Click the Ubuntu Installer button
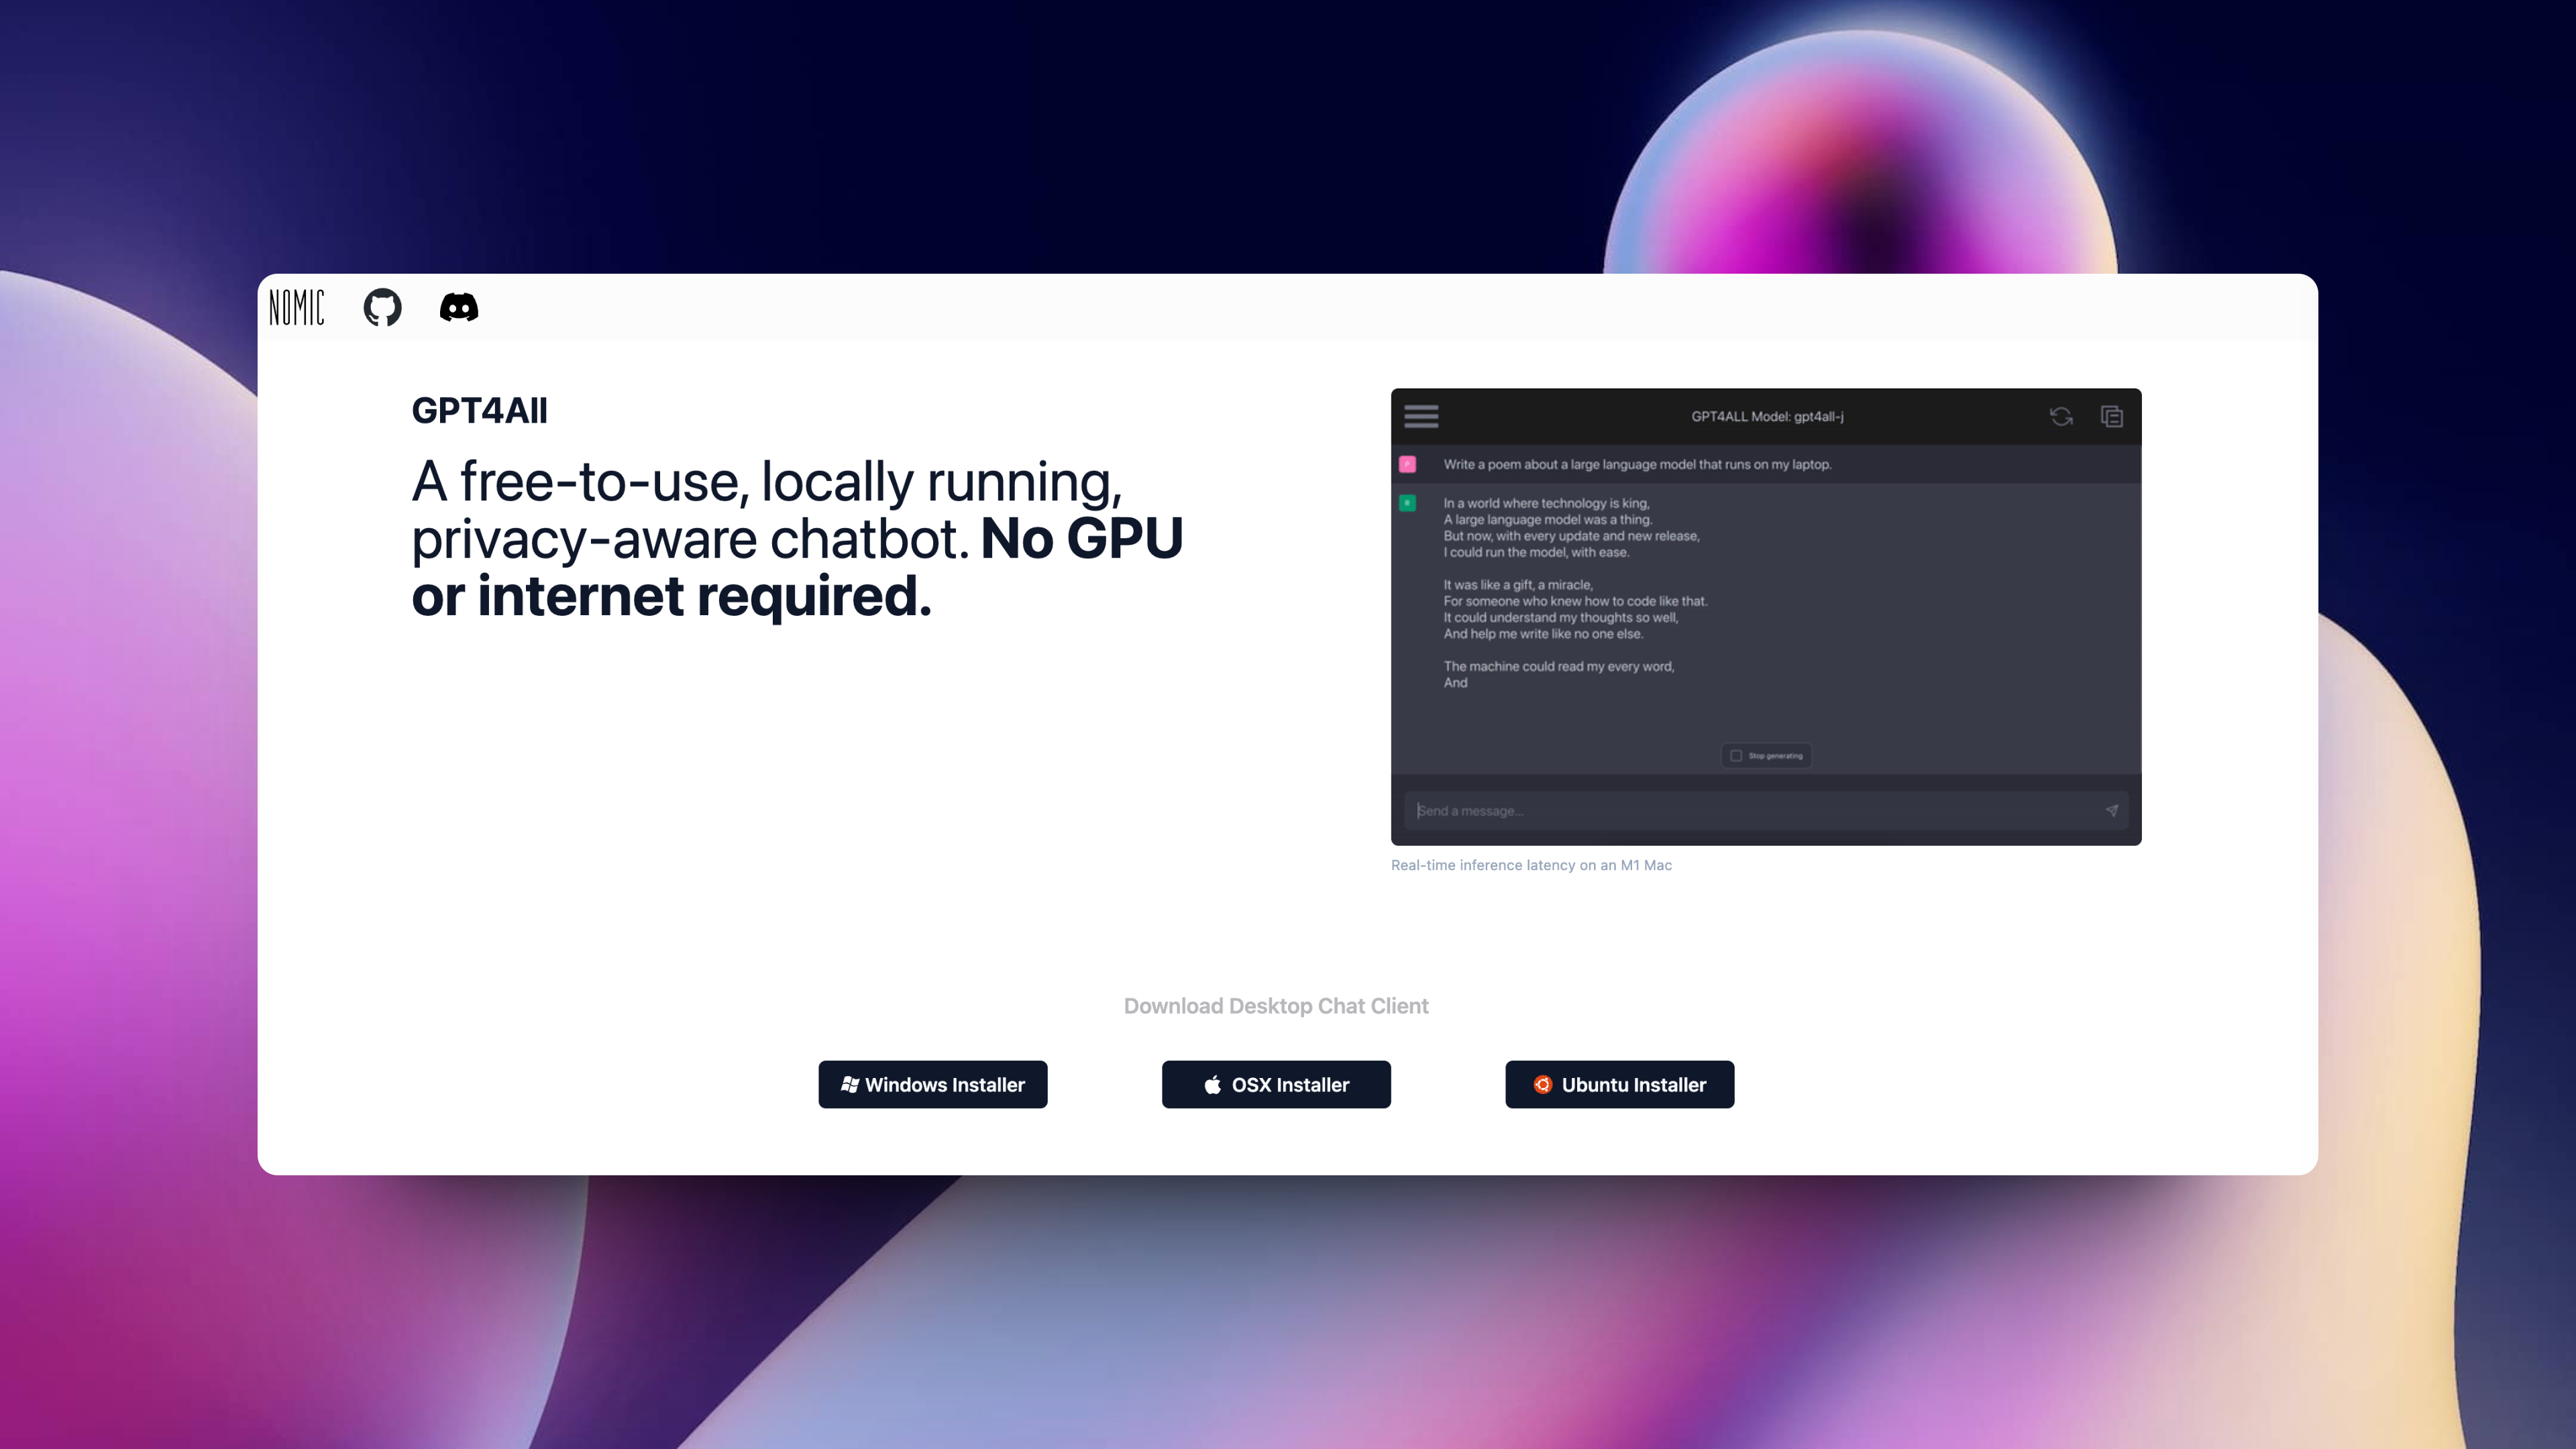 point(1619,1083)
